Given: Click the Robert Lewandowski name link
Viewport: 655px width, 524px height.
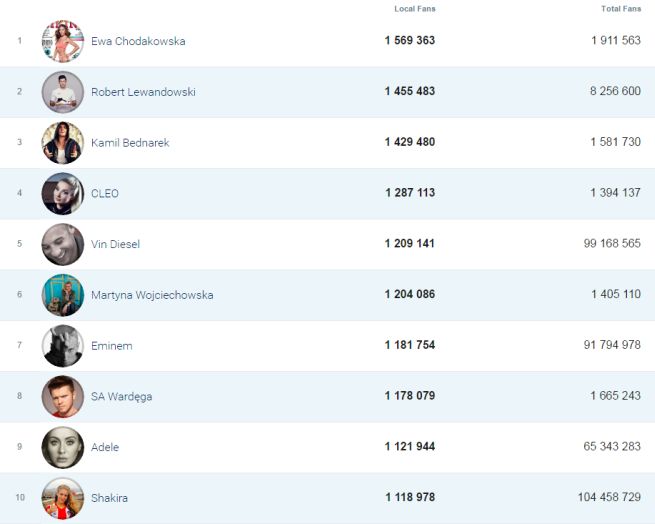Looking at the screenshot, I should point(143,92).
